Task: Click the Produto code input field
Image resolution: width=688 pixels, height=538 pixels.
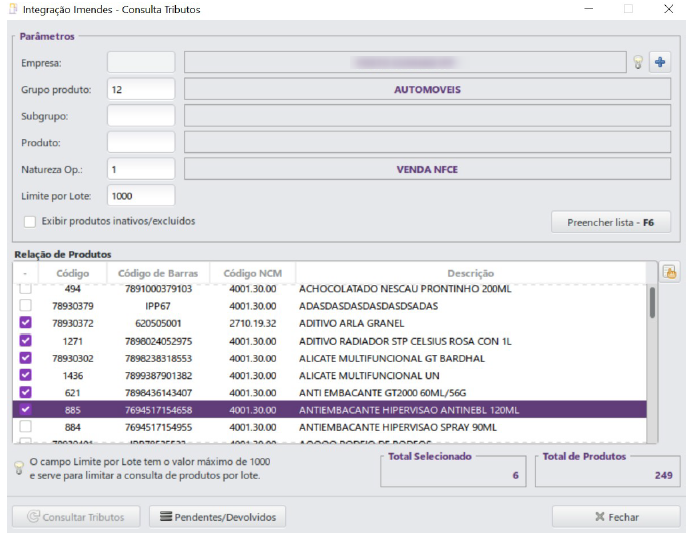Action: [x=141, y=142]
